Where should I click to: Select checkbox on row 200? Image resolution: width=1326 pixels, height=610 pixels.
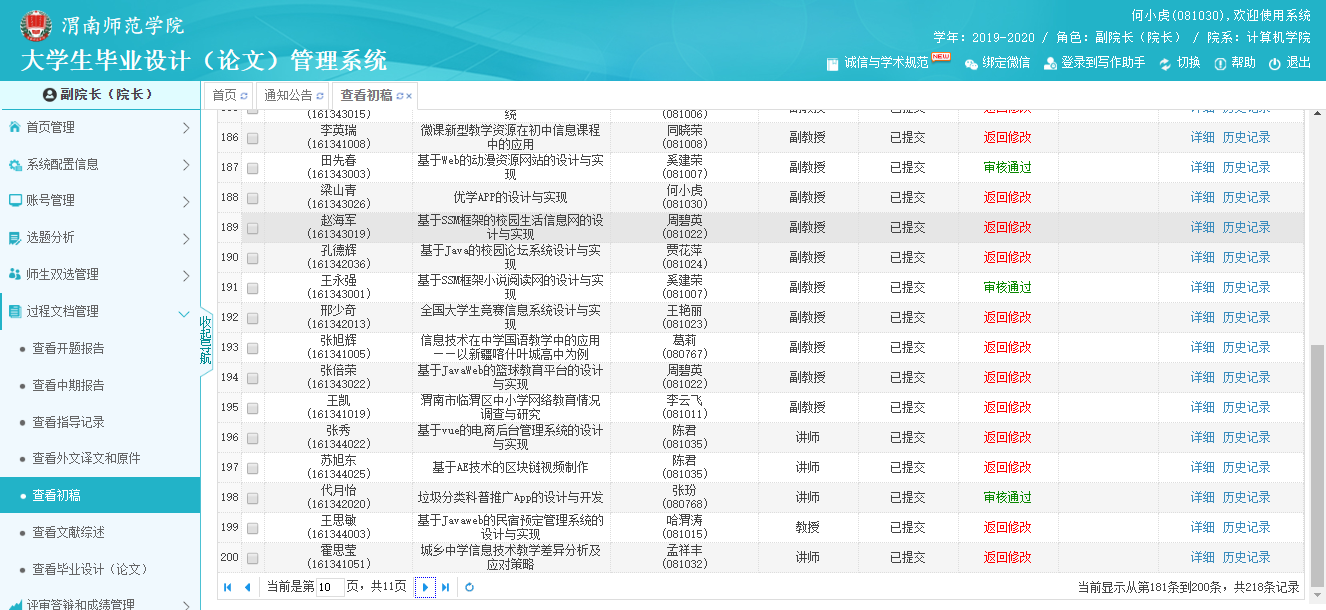tap(252, 558)
